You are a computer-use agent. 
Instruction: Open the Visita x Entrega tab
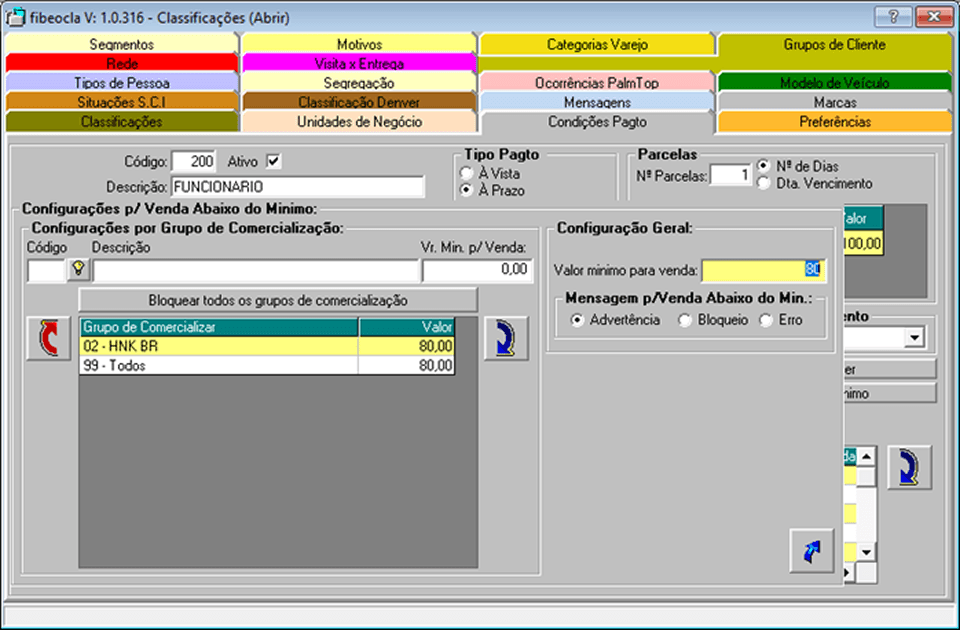[359, 64]
